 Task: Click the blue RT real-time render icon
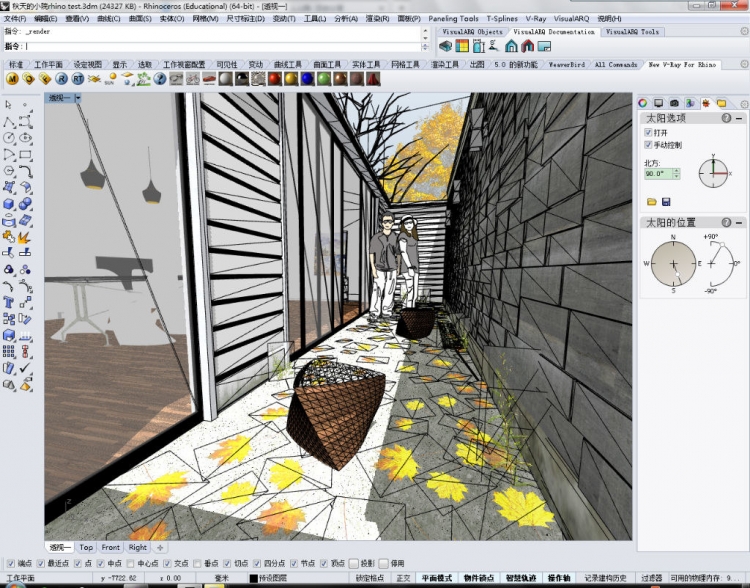(78, 78)
